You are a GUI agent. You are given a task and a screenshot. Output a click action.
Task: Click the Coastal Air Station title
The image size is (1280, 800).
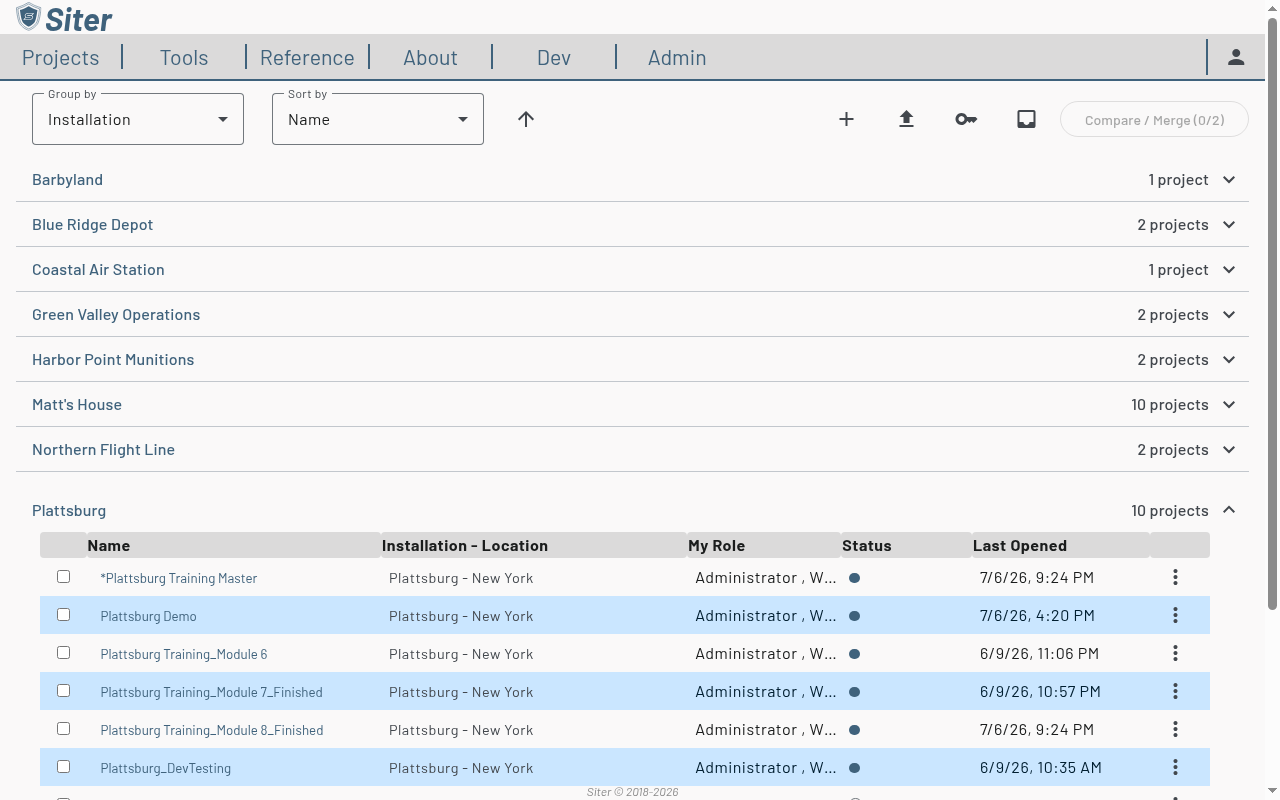tap(98, 270)
